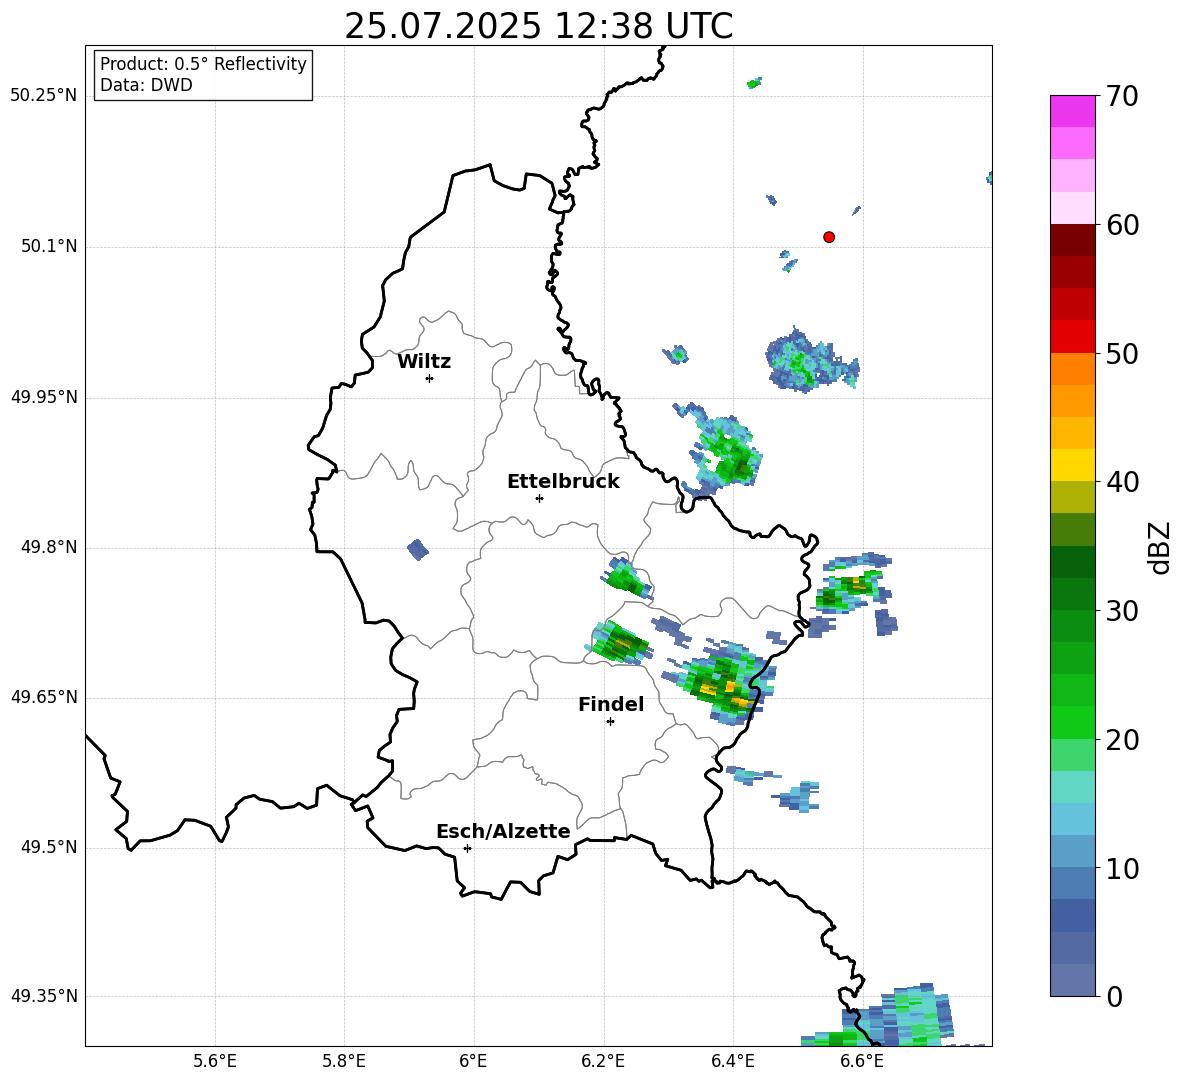Click the 50.1°N latitude label

coord(49,247)
